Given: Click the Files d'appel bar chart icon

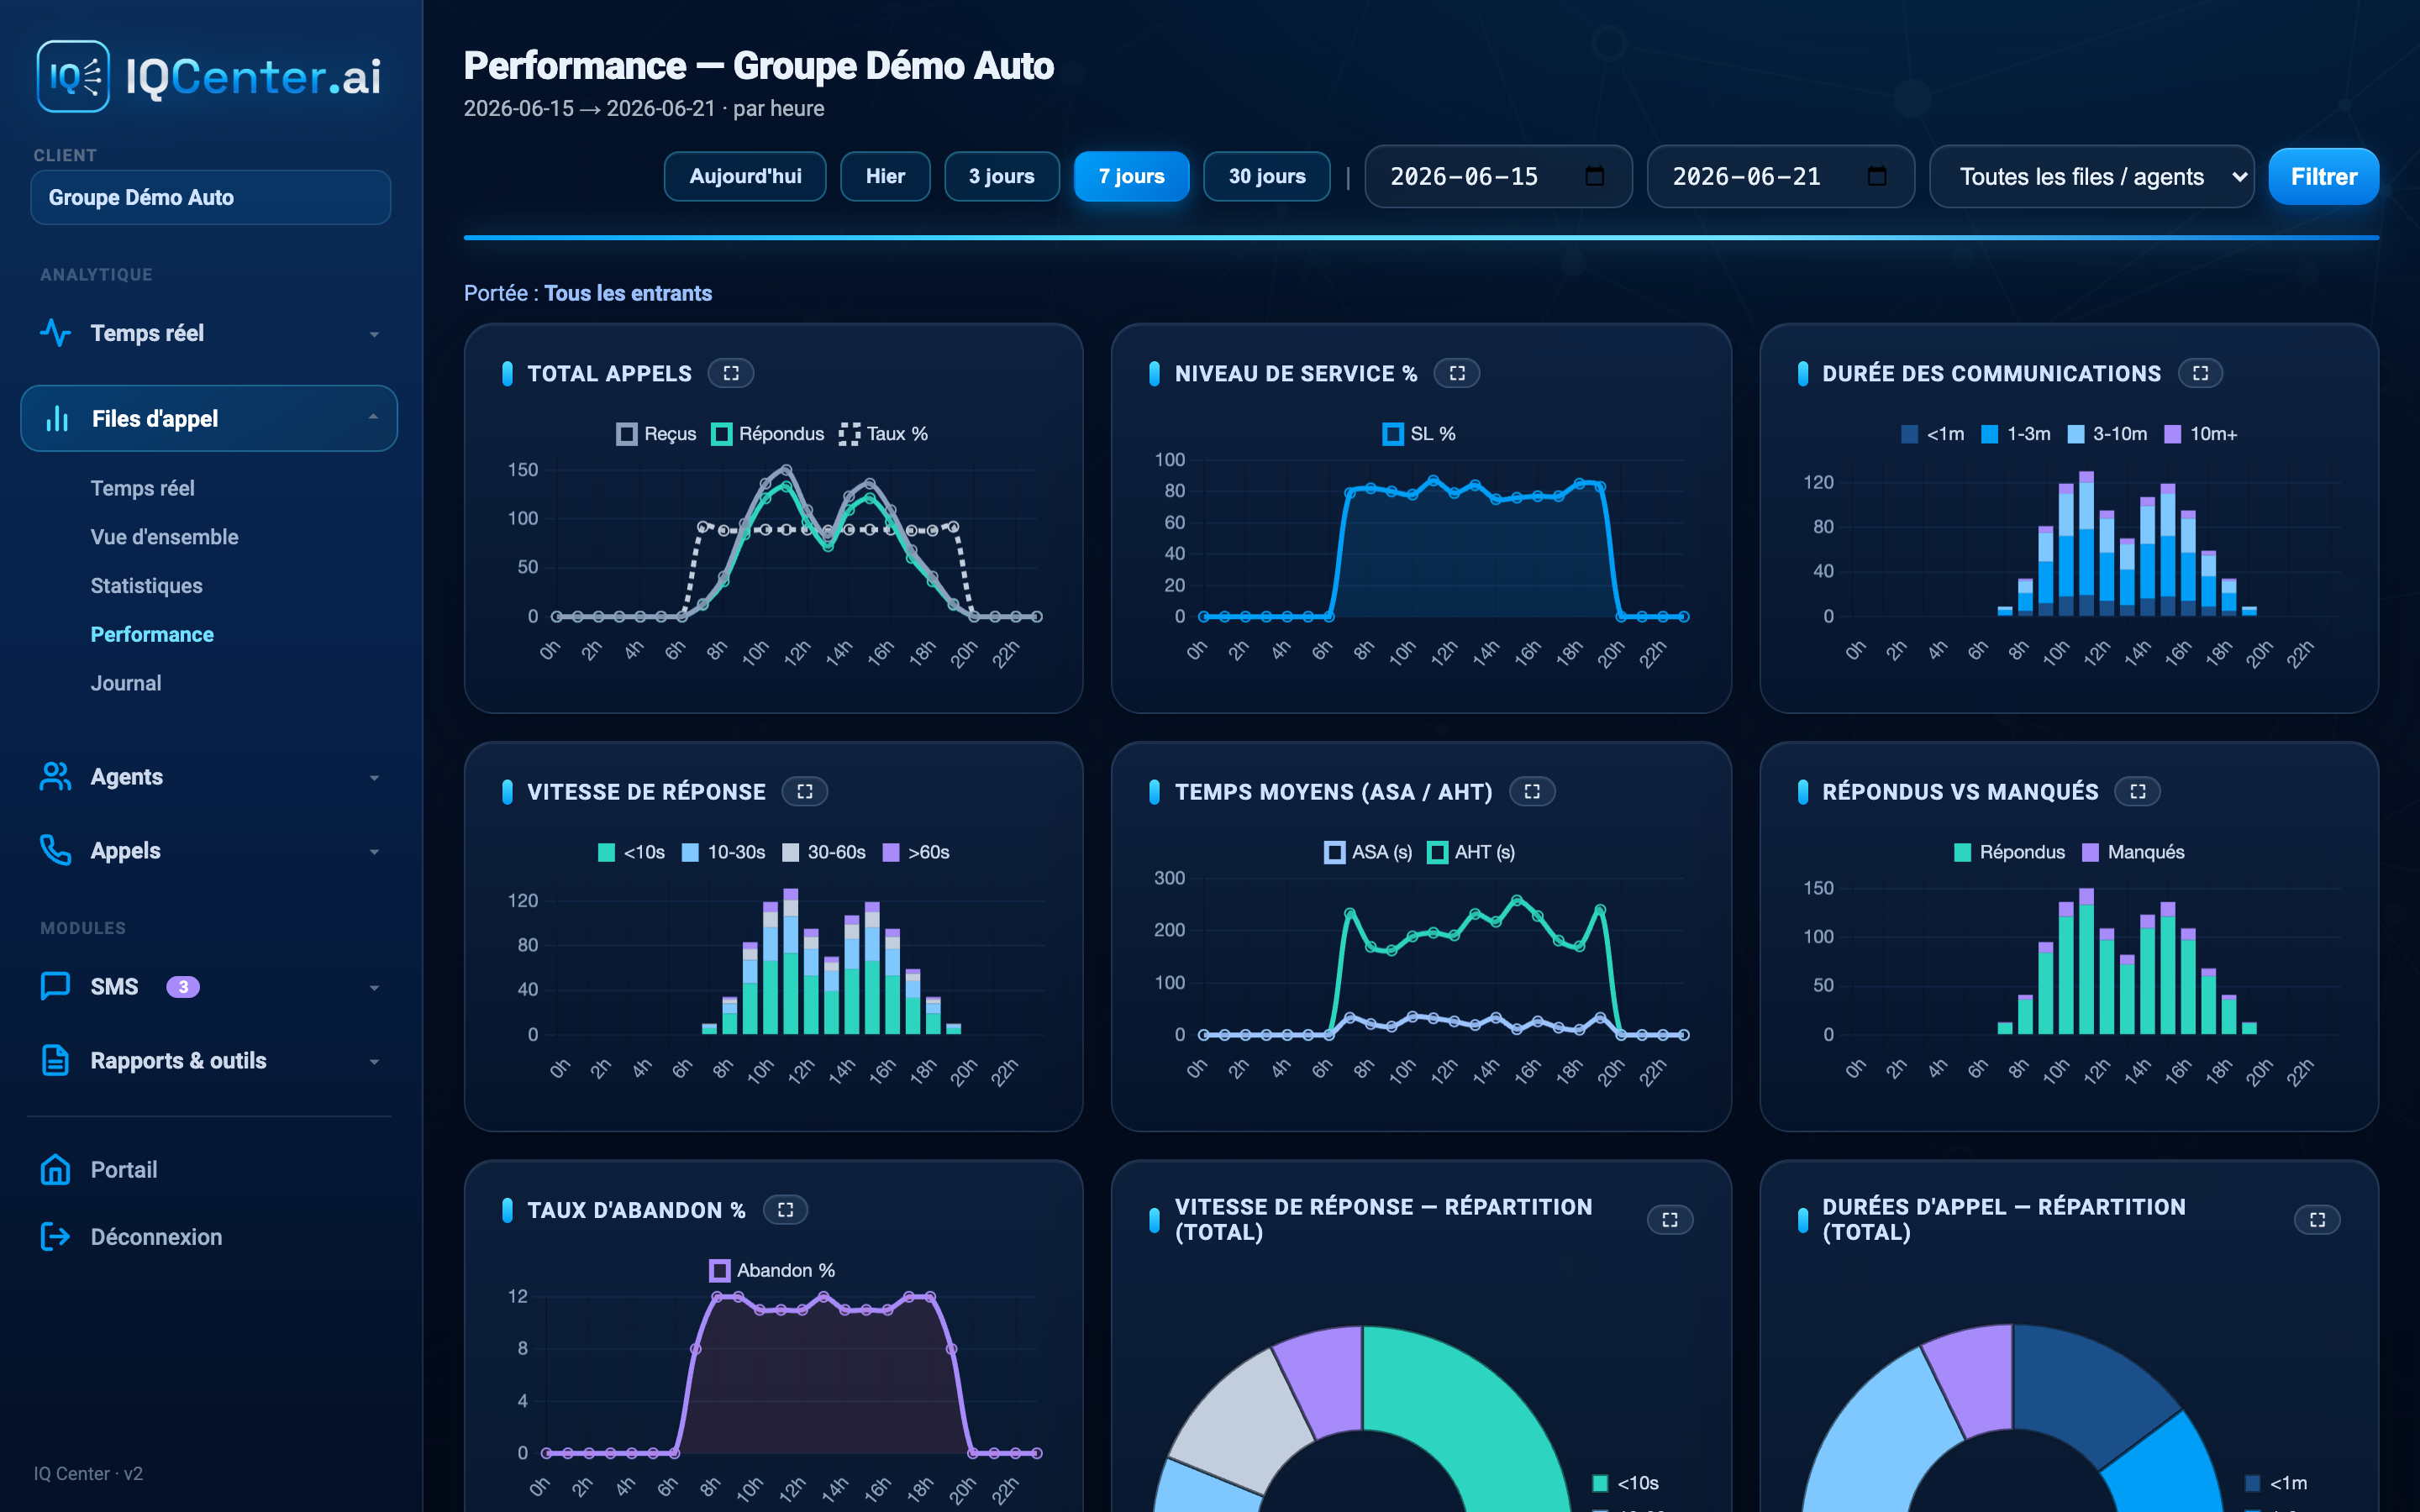Looking at the screenshot, I should point(57,419).
